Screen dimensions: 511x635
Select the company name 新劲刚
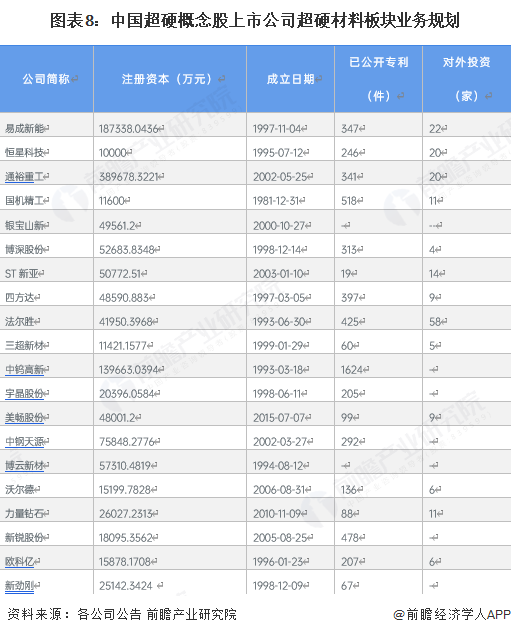[19, 586]
